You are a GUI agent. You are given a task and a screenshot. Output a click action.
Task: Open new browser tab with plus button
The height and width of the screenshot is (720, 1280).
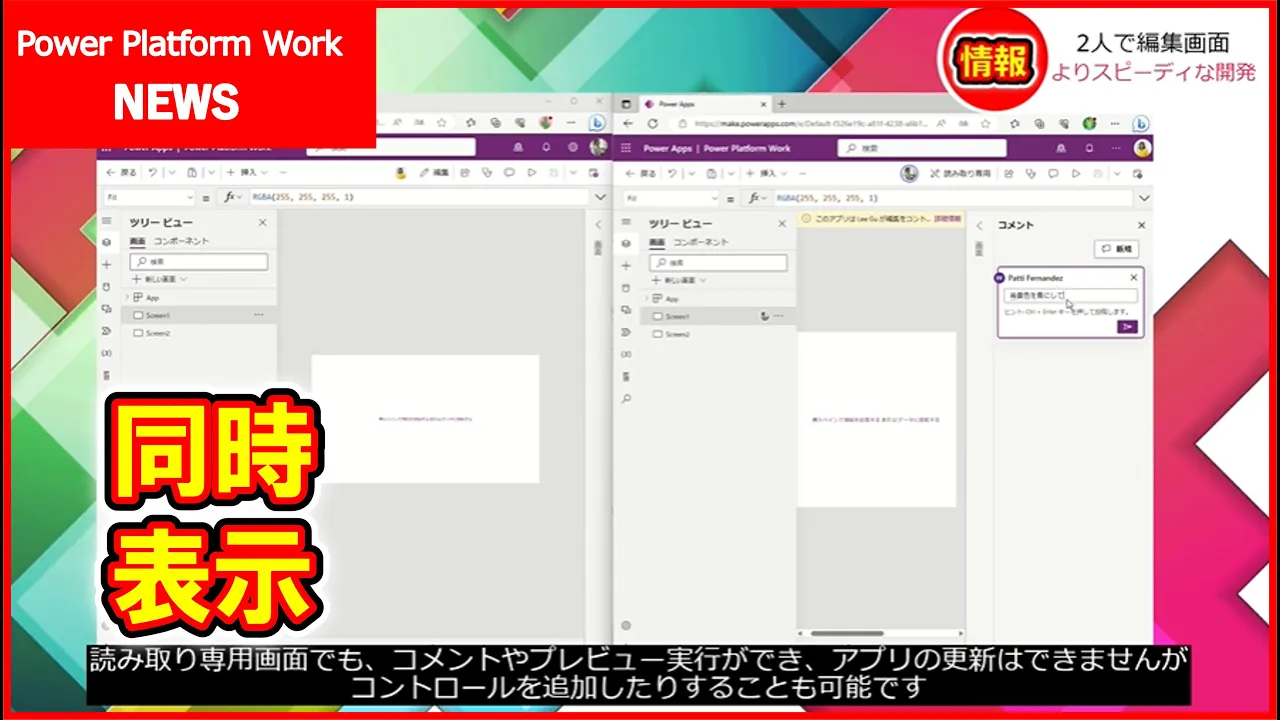[782, 104]
